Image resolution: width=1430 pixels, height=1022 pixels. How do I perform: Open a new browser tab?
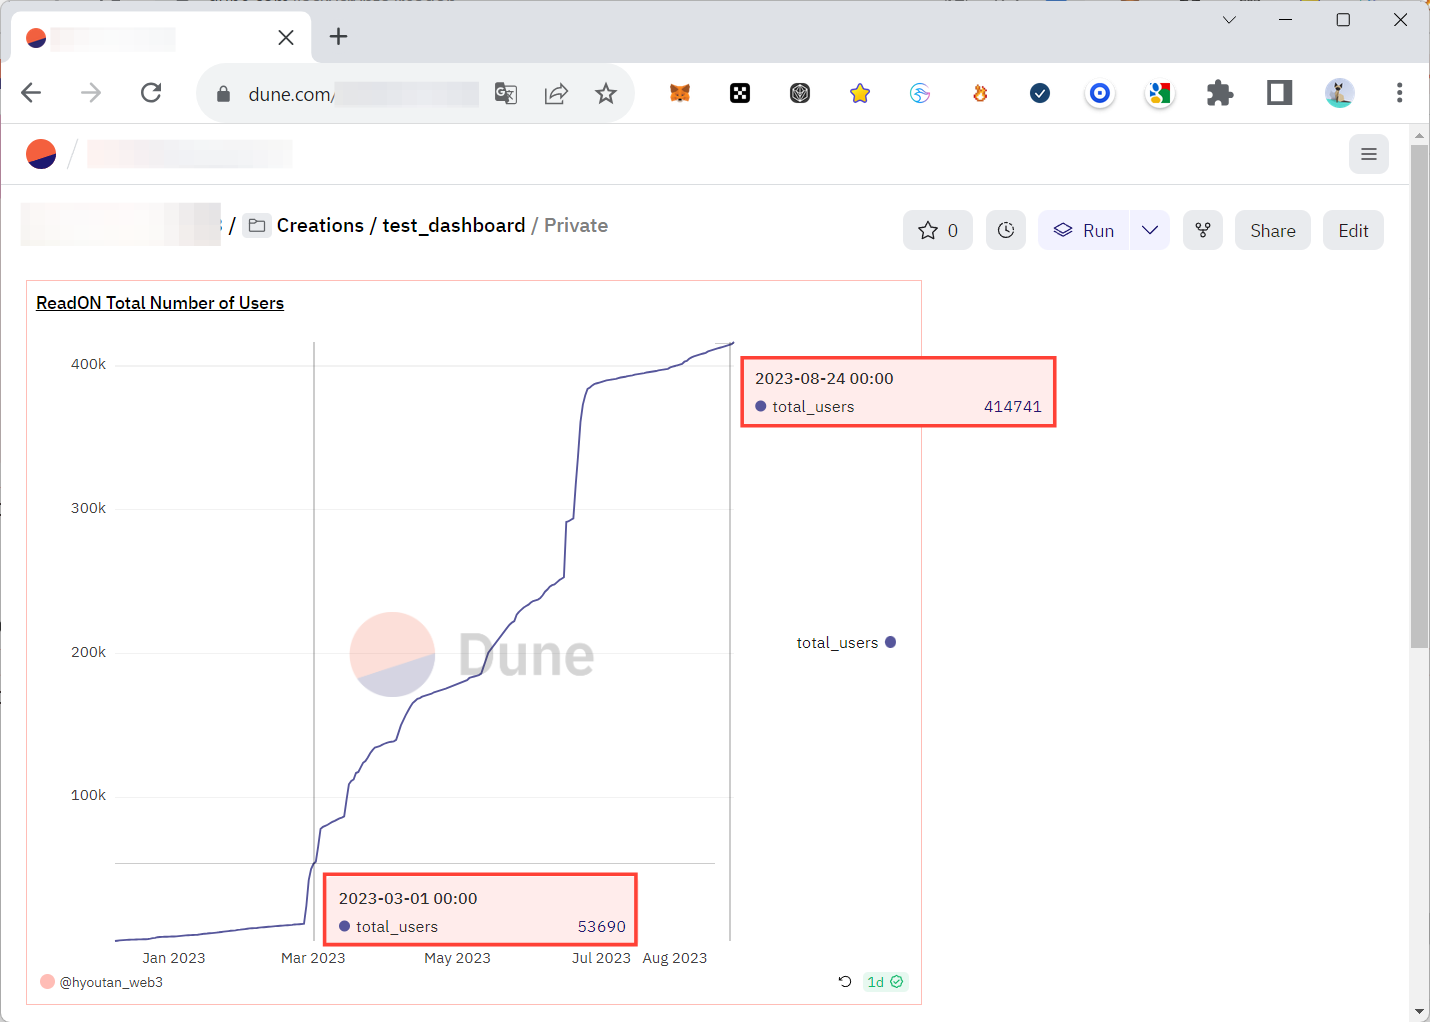click(338, 37)
